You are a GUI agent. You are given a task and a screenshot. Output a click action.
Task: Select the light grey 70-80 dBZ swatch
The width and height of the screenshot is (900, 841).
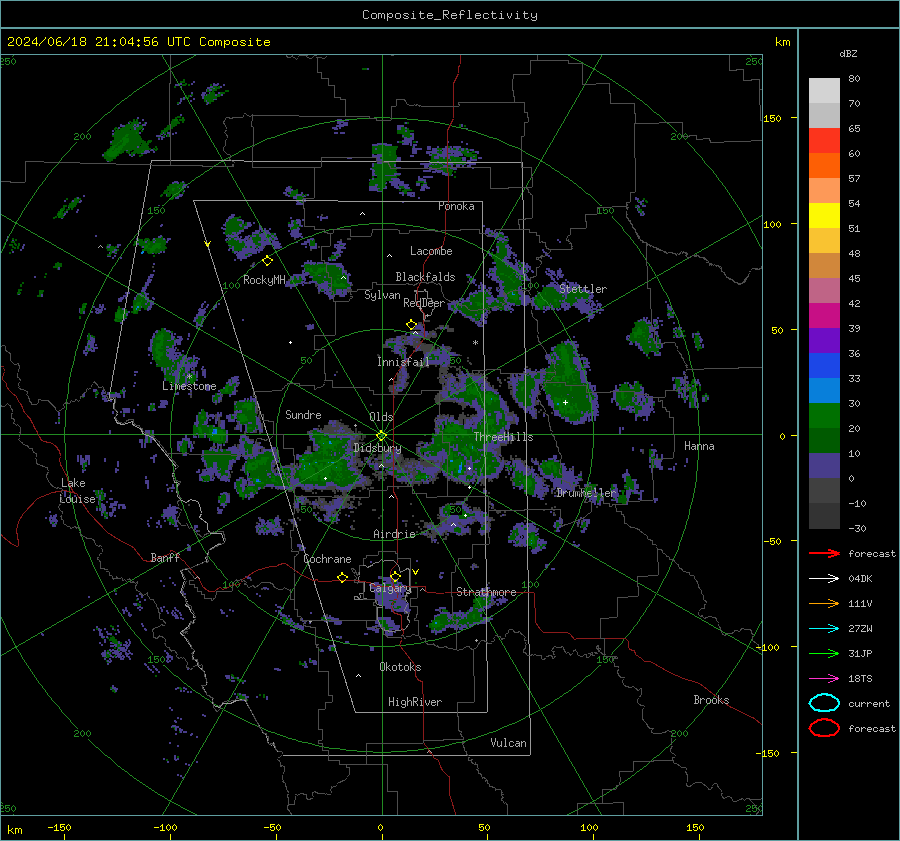[824, 91]
